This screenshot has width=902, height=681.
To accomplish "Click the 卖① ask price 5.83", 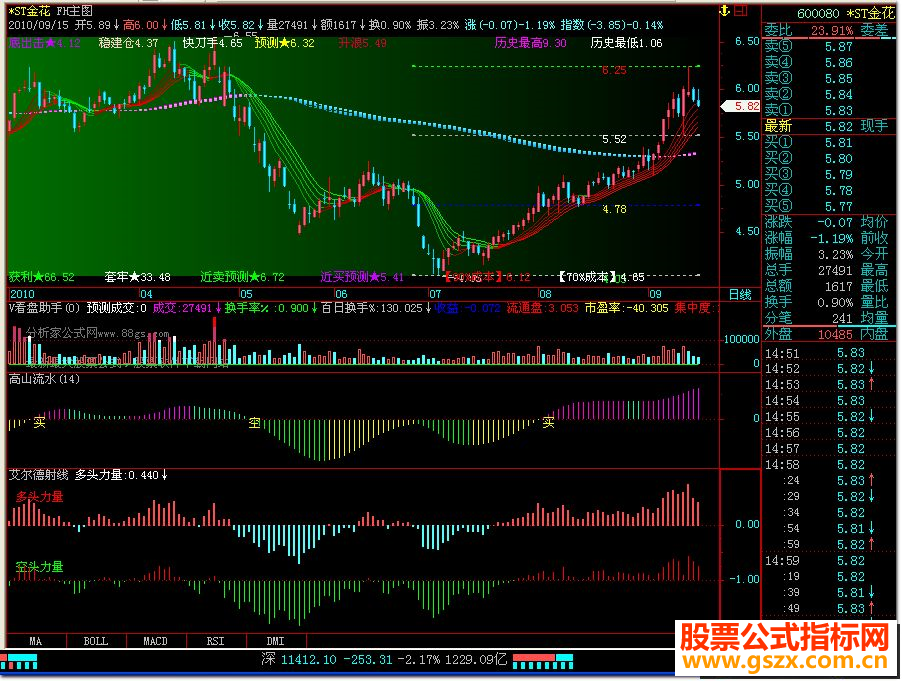I will point(839,110).
